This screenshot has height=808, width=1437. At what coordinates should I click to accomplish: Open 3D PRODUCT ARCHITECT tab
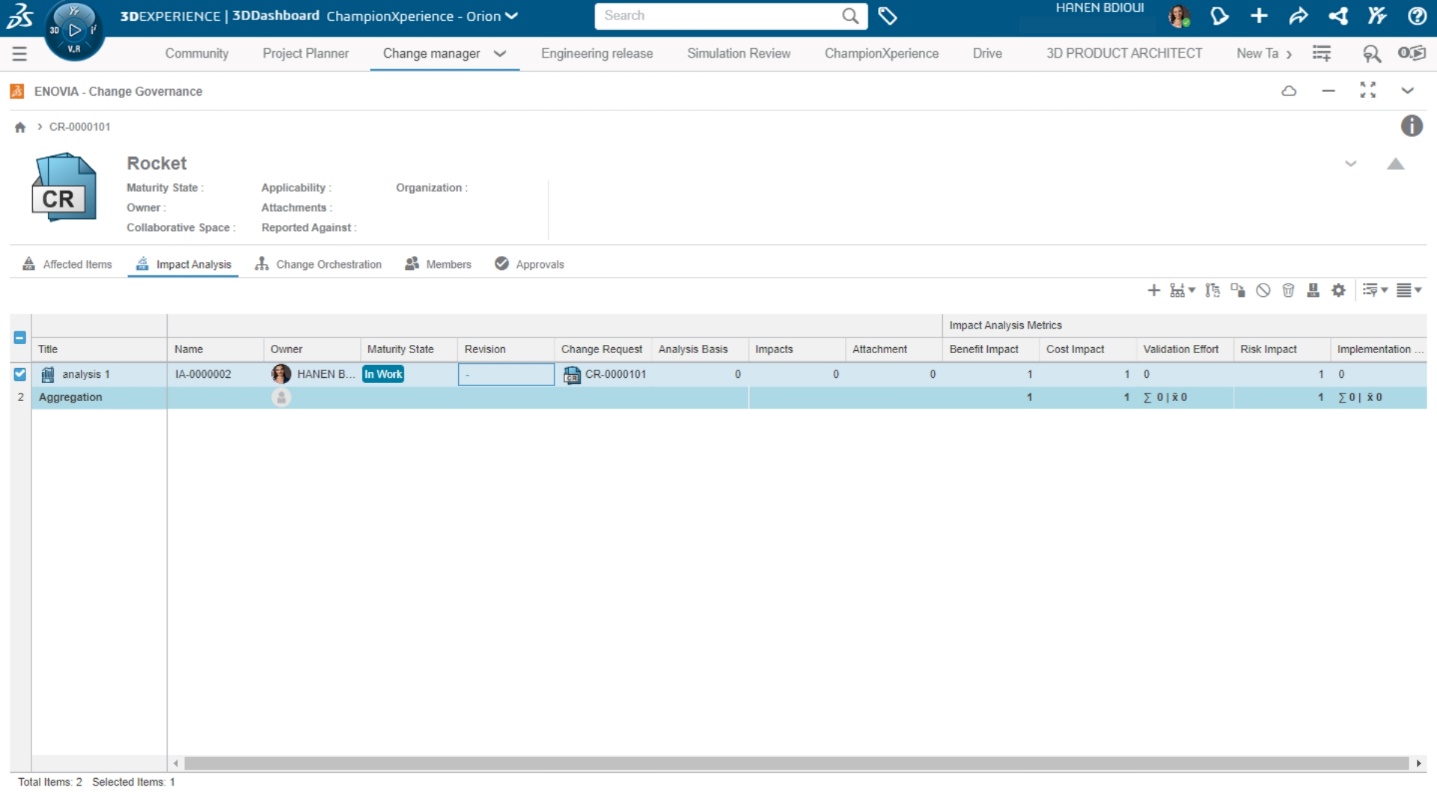click(x=1124, y=54)
